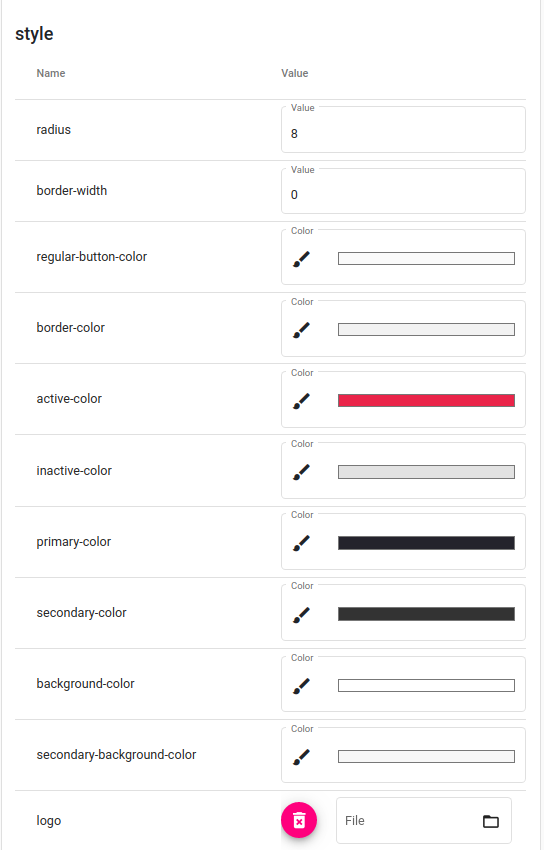544x850 pixels.
Task: Click the secondary-color paintbrush icon
Action: (301, 615)
